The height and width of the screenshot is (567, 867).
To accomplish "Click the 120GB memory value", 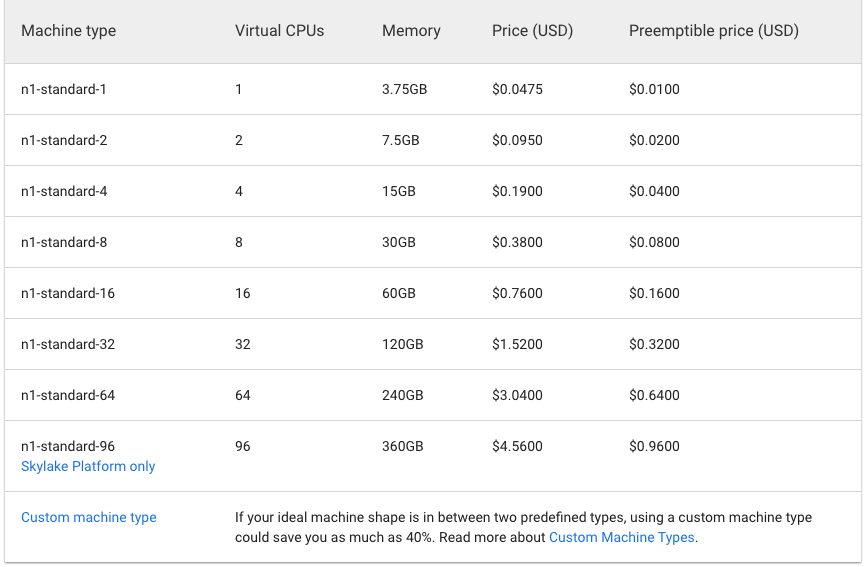I will coord(403,344).
